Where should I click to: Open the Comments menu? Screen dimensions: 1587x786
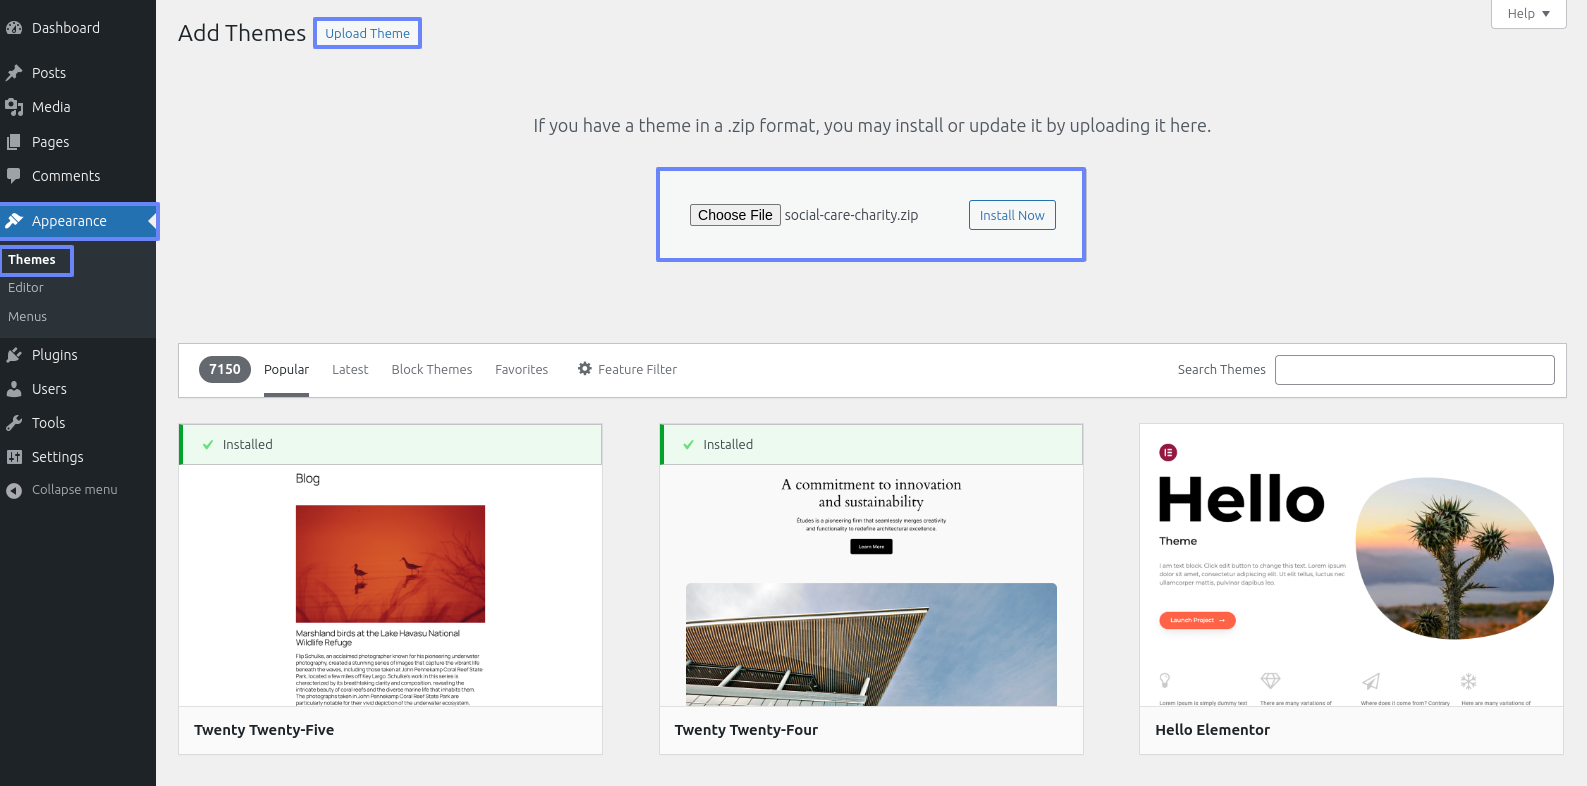(78, 176)
